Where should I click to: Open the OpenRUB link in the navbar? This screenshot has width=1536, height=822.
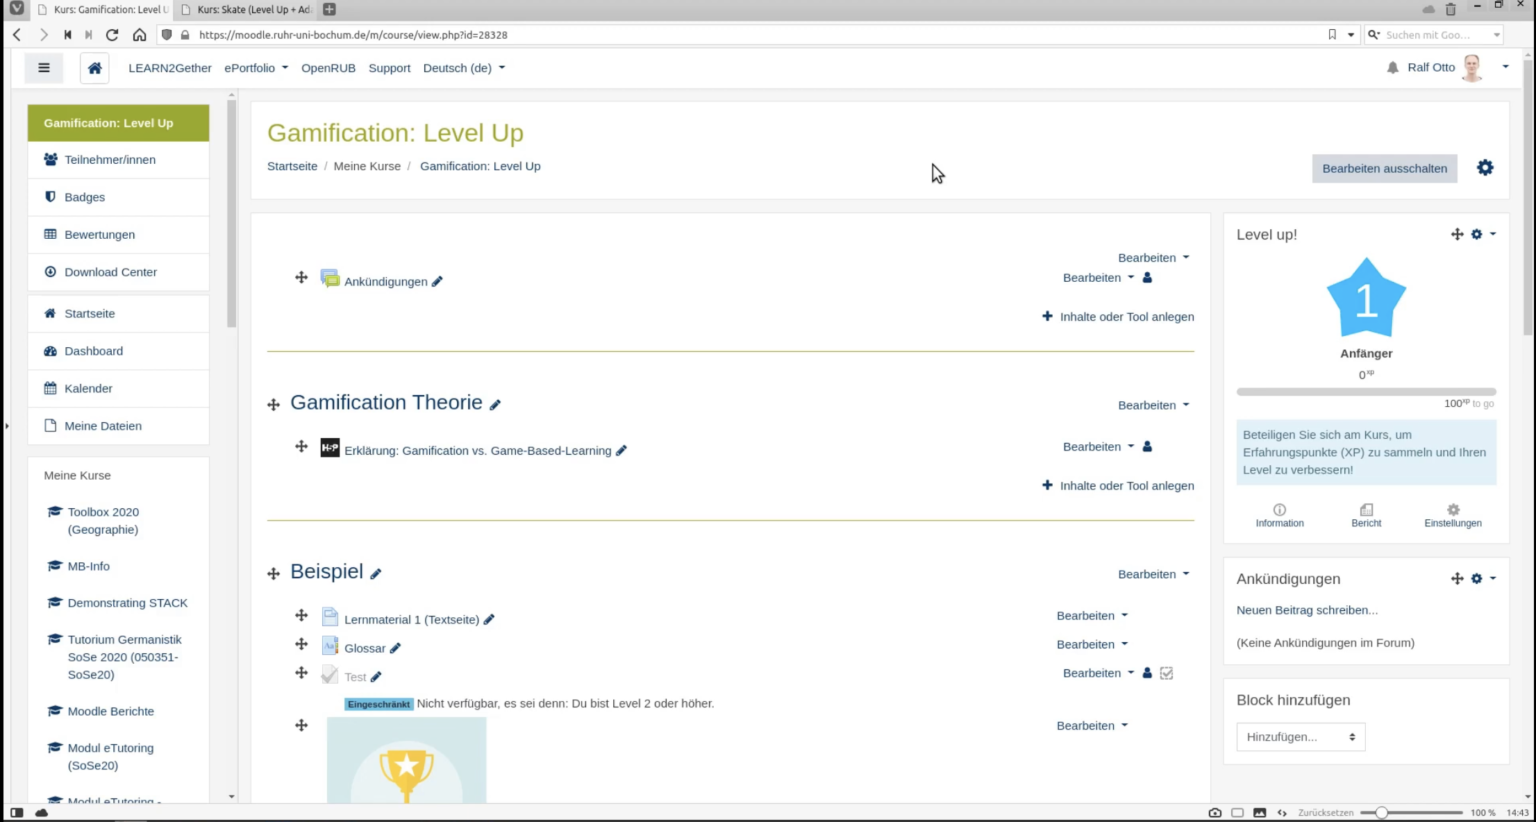coord(328,68)
